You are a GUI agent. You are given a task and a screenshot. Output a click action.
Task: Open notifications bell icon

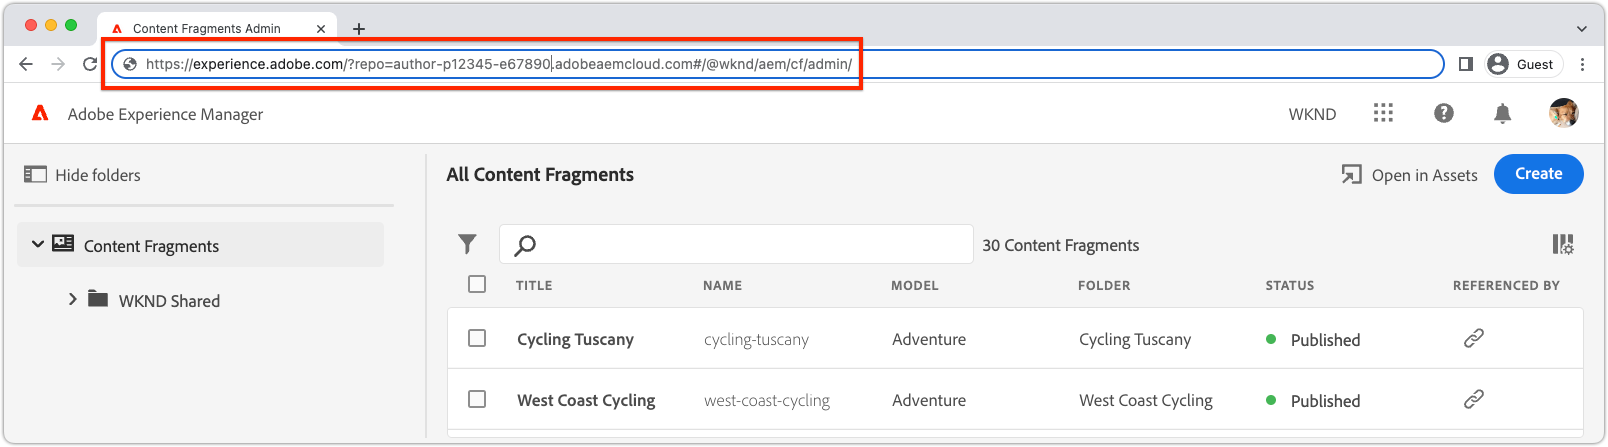[x=1502, y=114]
